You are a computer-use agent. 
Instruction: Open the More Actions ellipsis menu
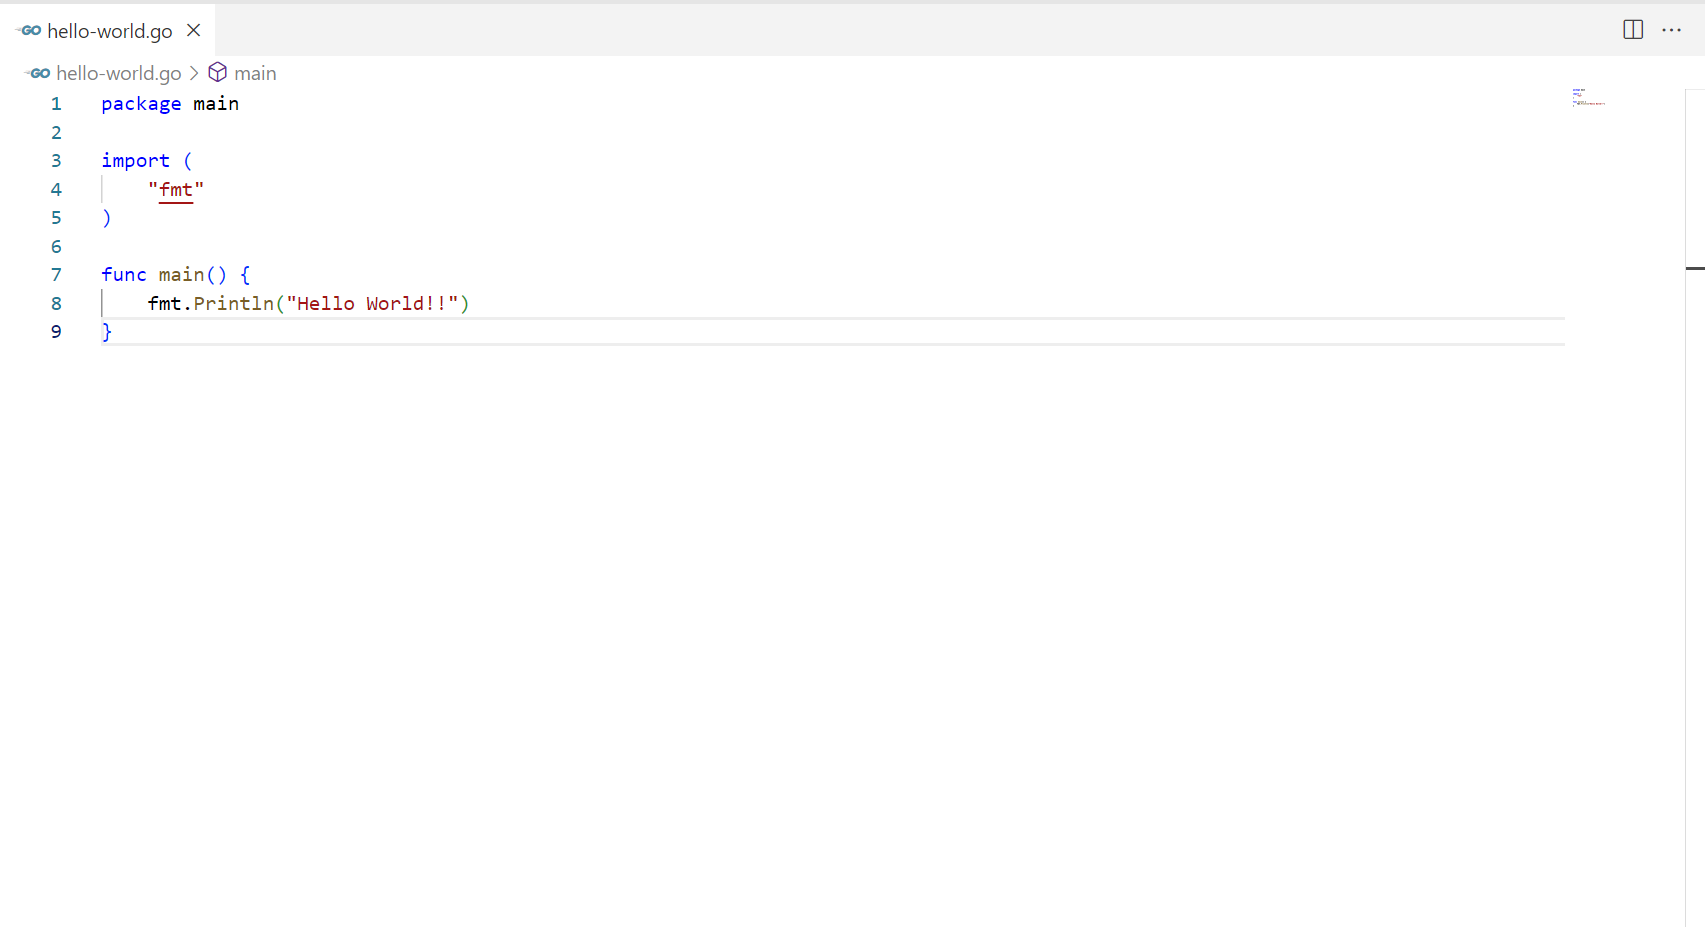(1671, 30)
